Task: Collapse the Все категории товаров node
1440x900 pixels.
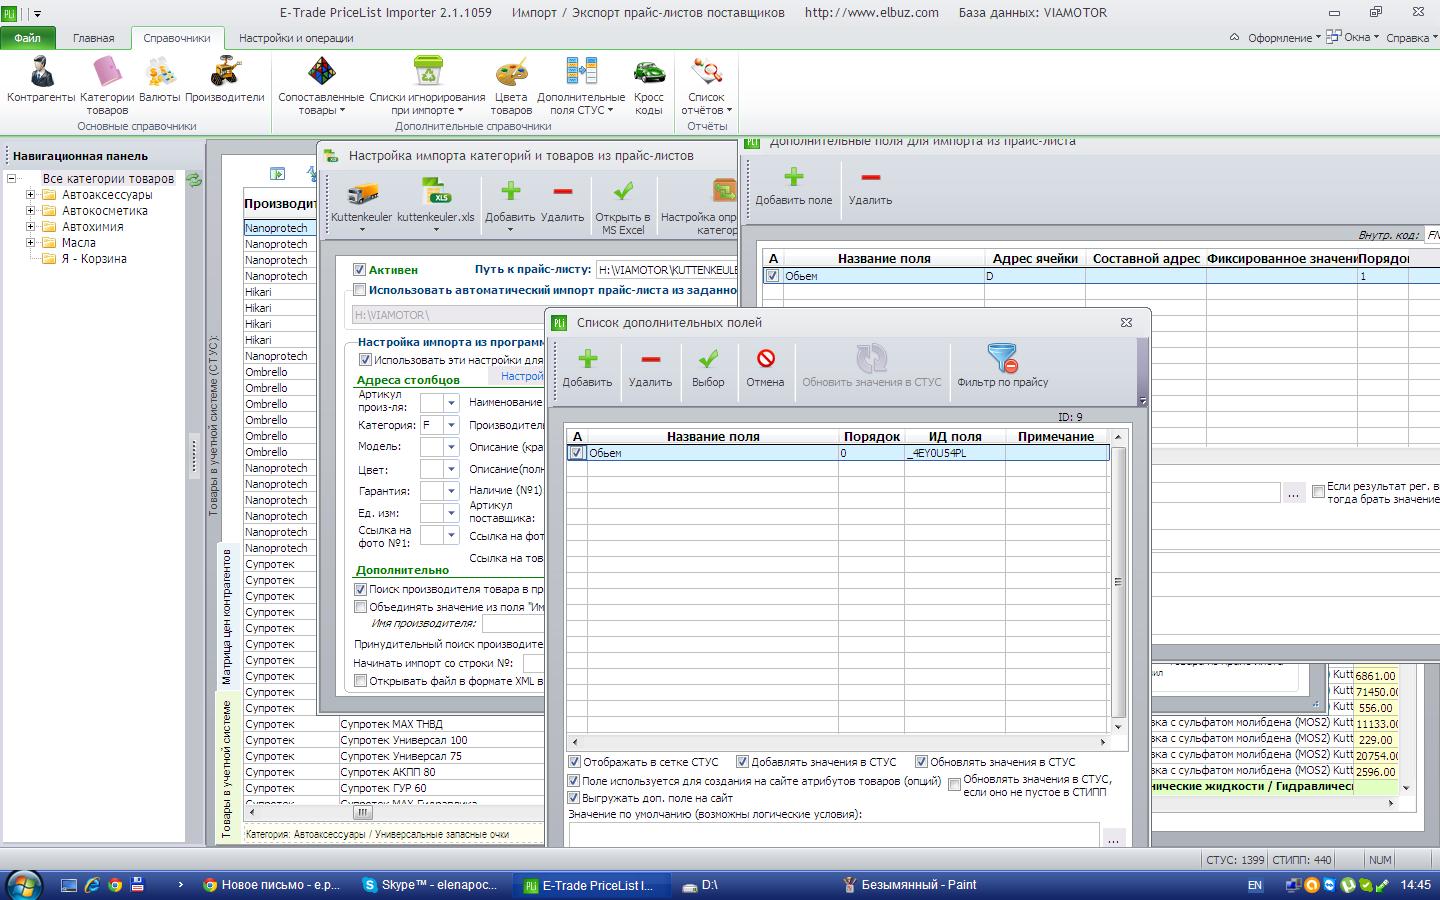Action: pos(12,179)
